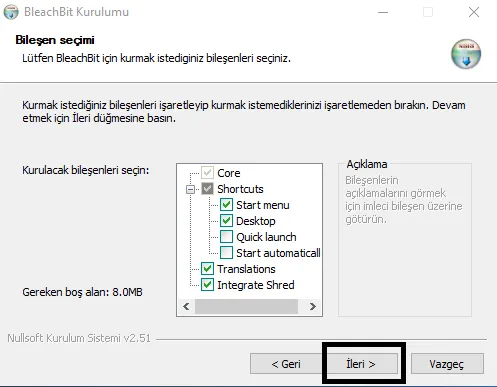Click the disabled Core component checkbox
Screen dimensions: 497x387
(x=207, y=173)
